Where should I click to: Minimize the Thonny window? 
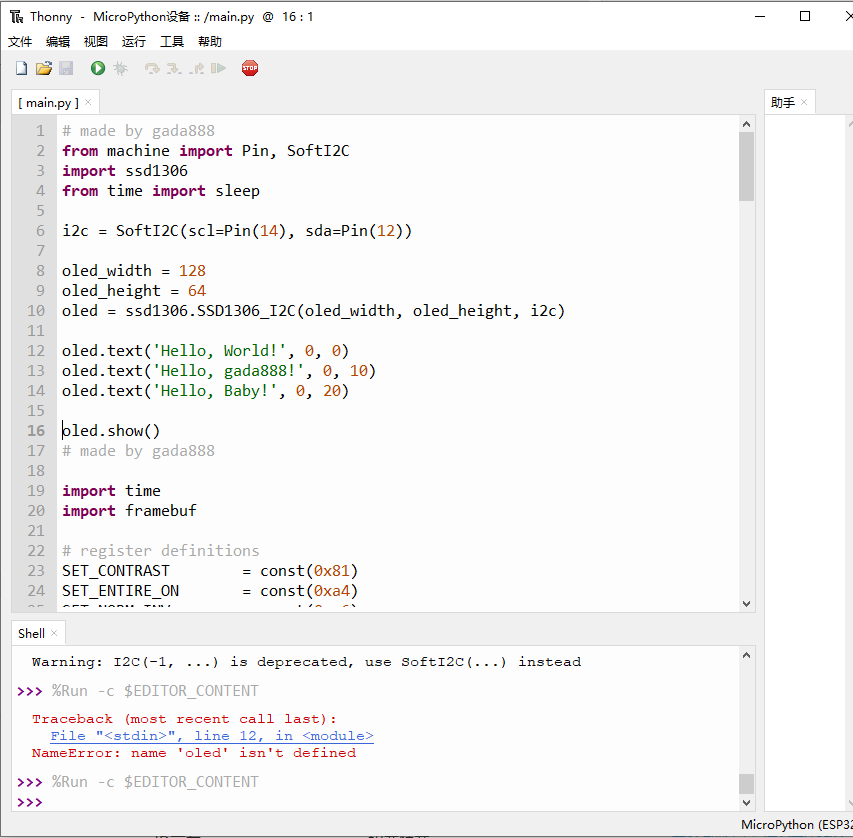pos(760,16)
